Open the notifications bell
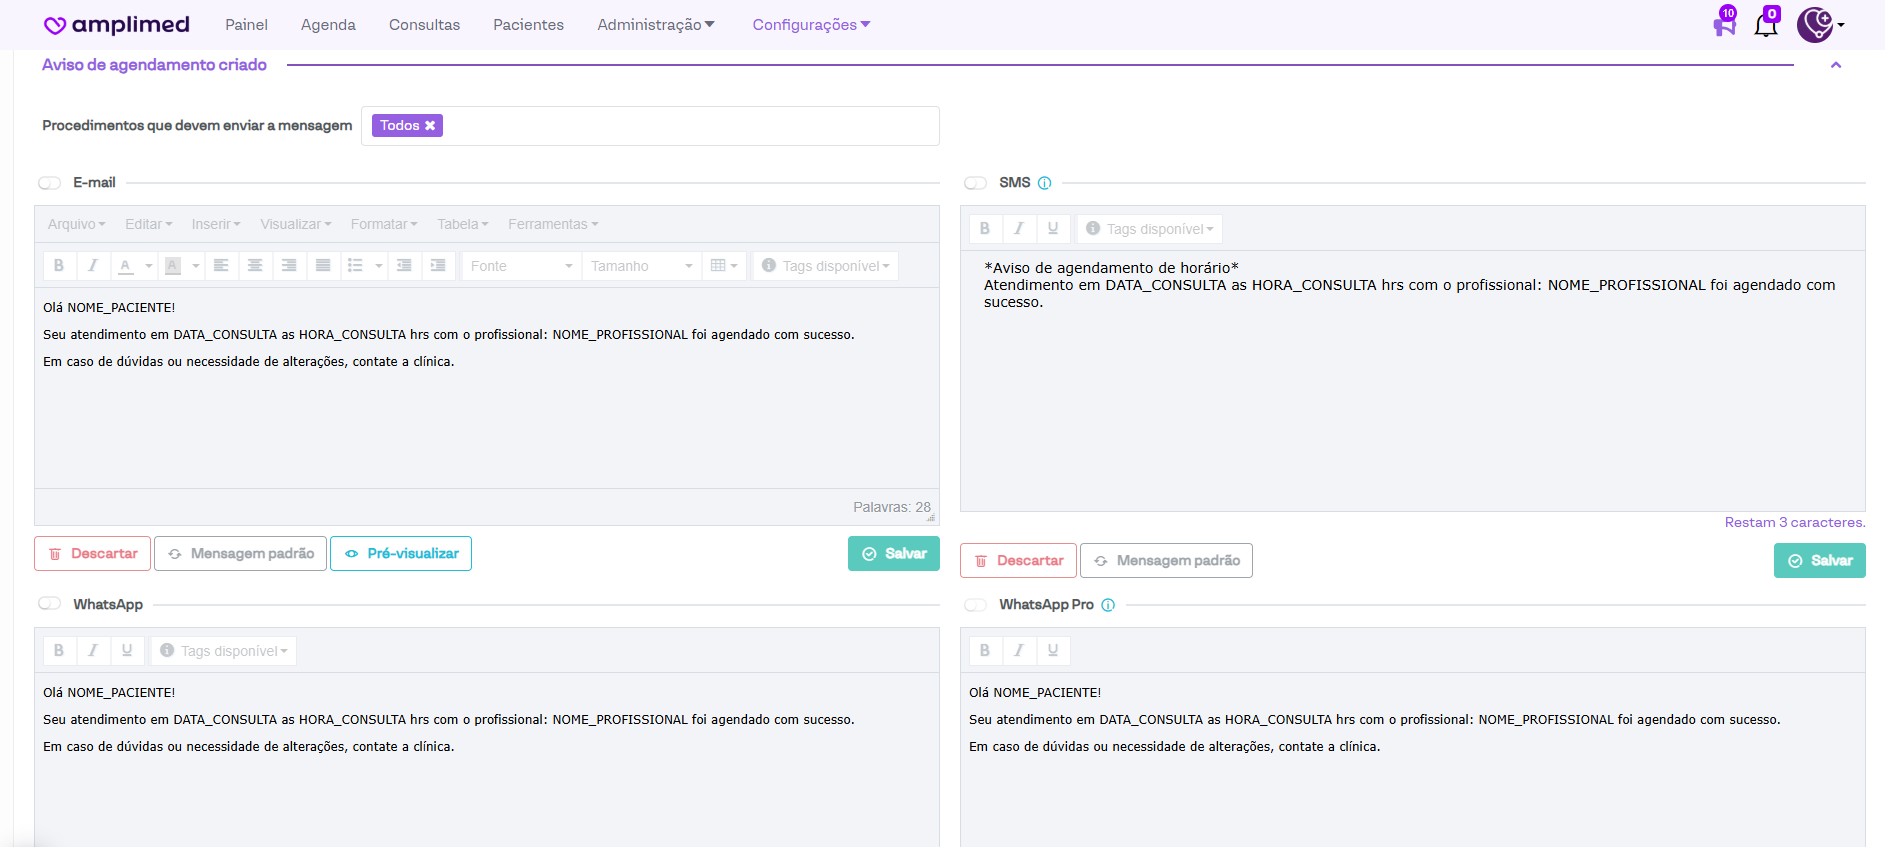Screen dimensions: 1885x847 point(1766,25)
